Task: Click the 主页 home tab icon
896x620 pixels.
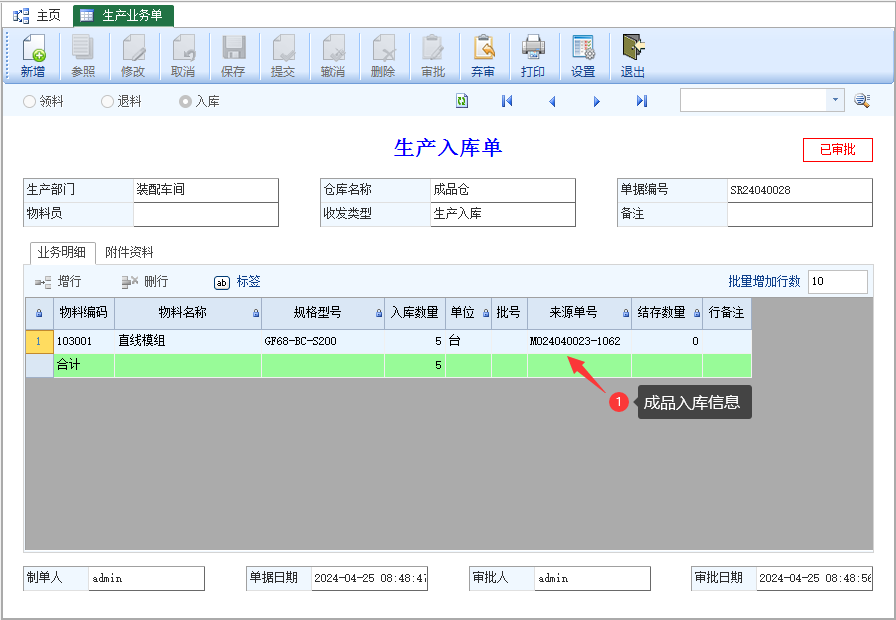Action: tap(21, 15)
